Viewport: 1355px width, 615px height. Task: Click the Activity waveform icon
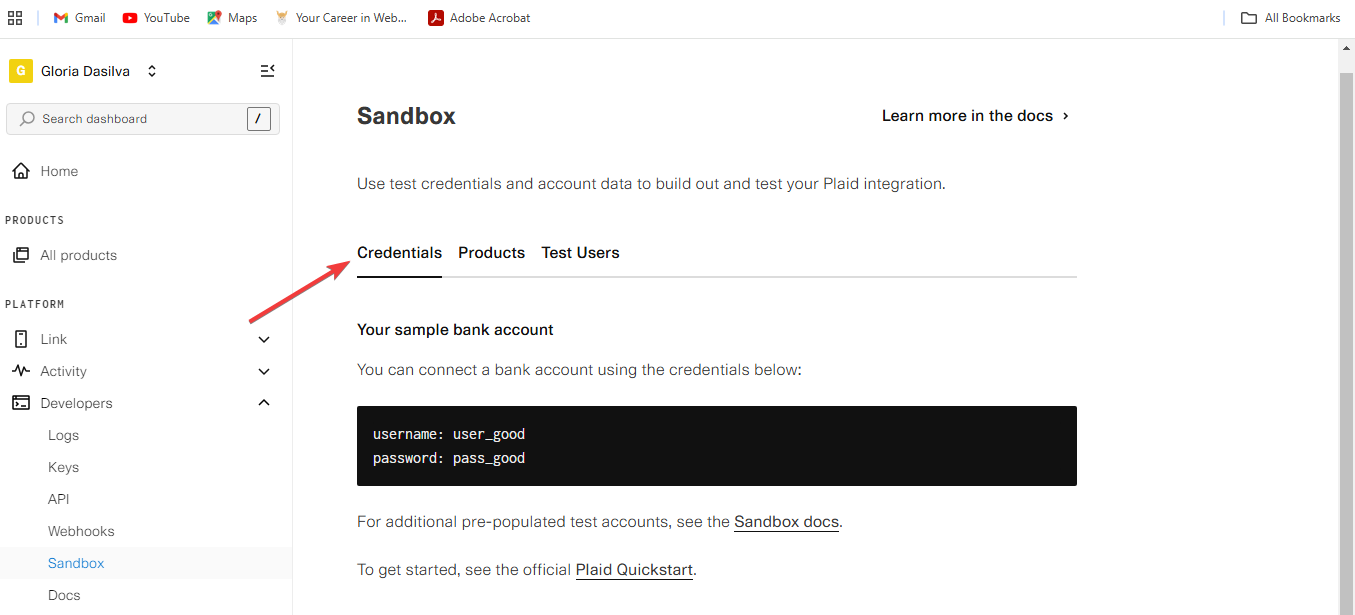(20, 370)
